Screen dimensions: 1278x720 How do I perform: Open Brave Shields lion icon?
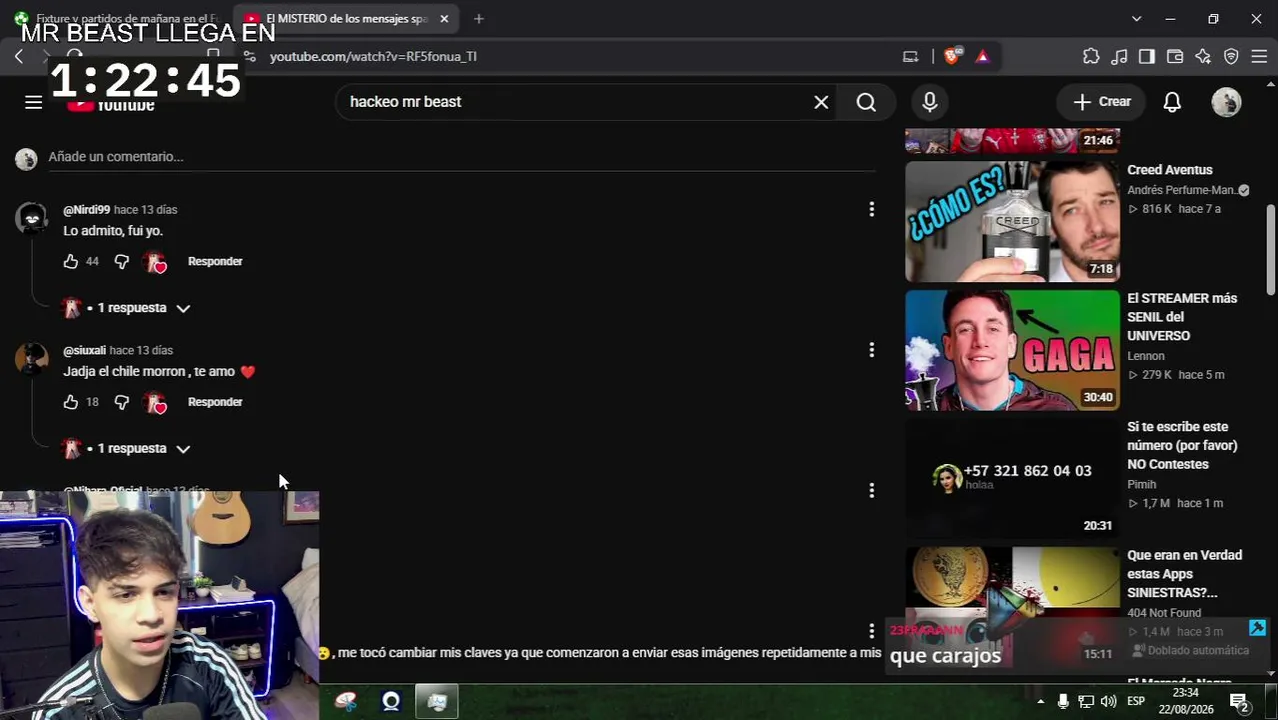(951, 56)
